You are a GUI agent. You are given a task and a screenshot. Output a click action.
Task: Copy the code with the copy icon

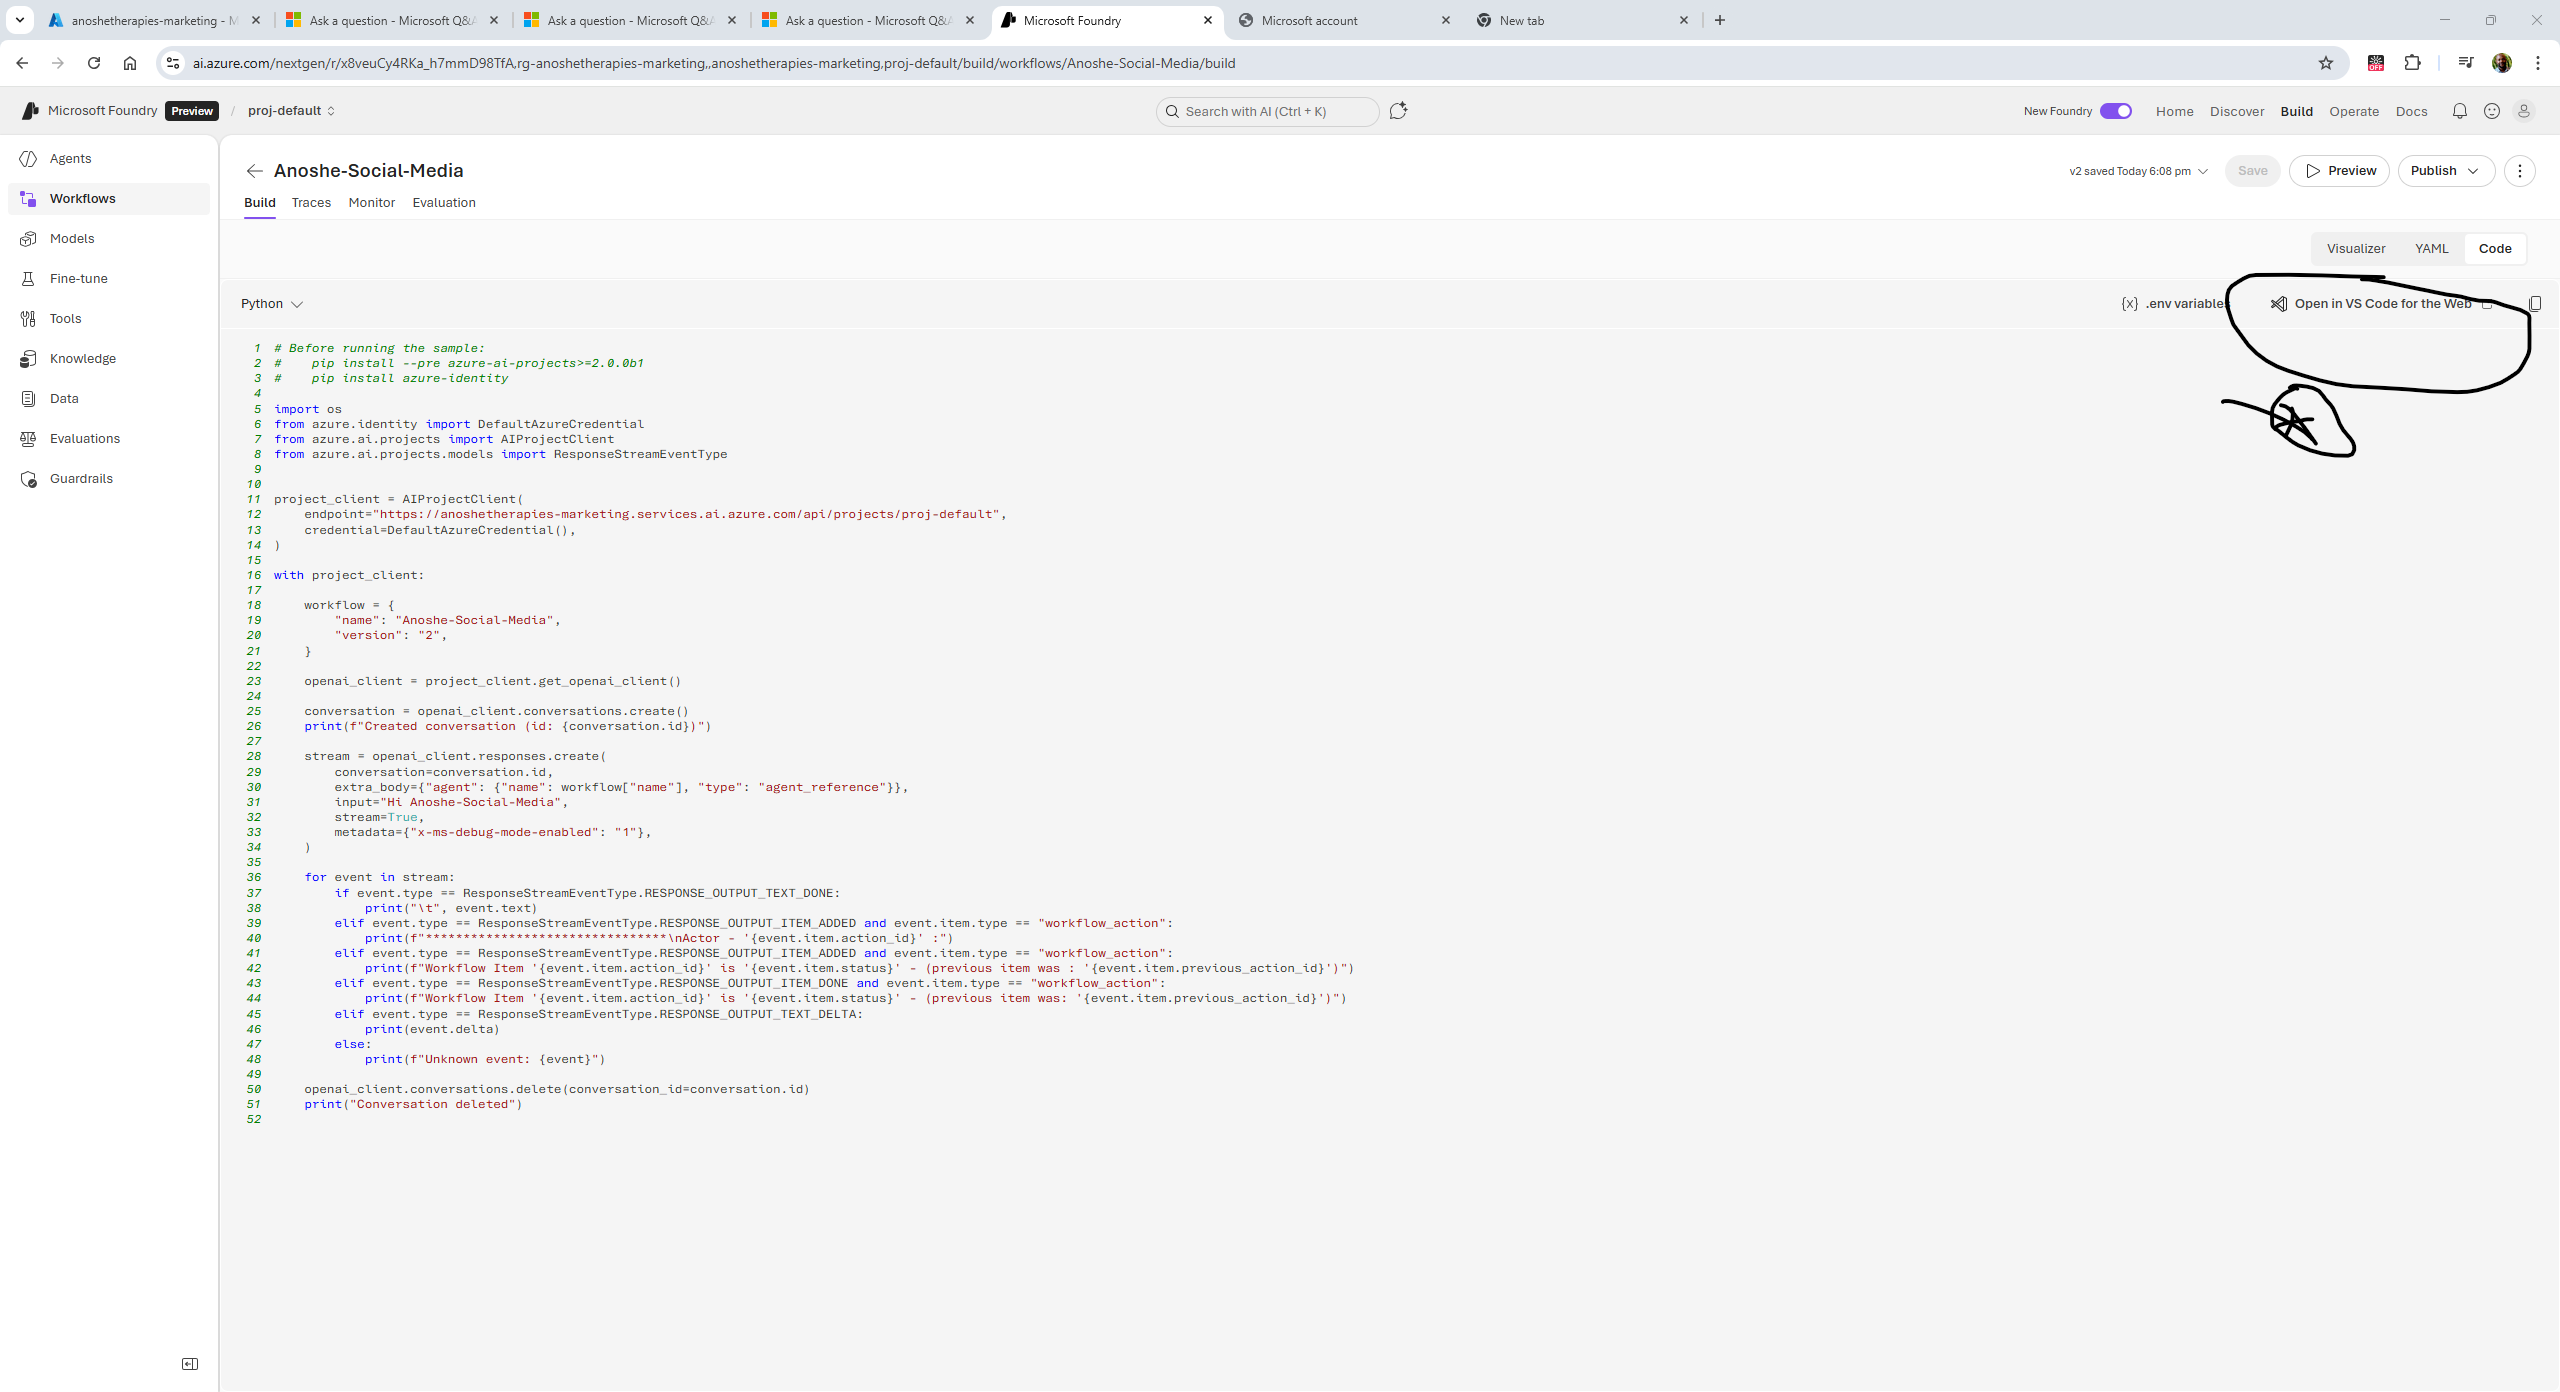[2534, 303]
